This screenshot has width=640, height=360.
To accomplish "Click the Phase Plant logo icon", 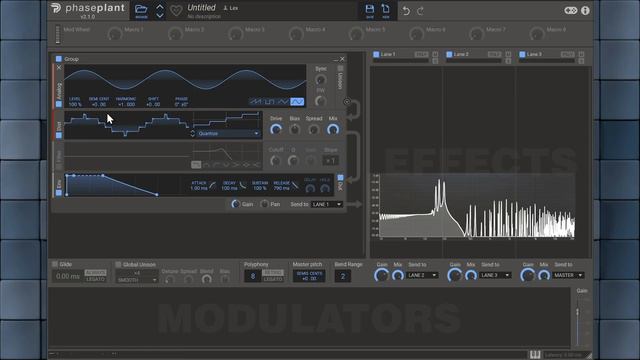I will click(56, 8).
